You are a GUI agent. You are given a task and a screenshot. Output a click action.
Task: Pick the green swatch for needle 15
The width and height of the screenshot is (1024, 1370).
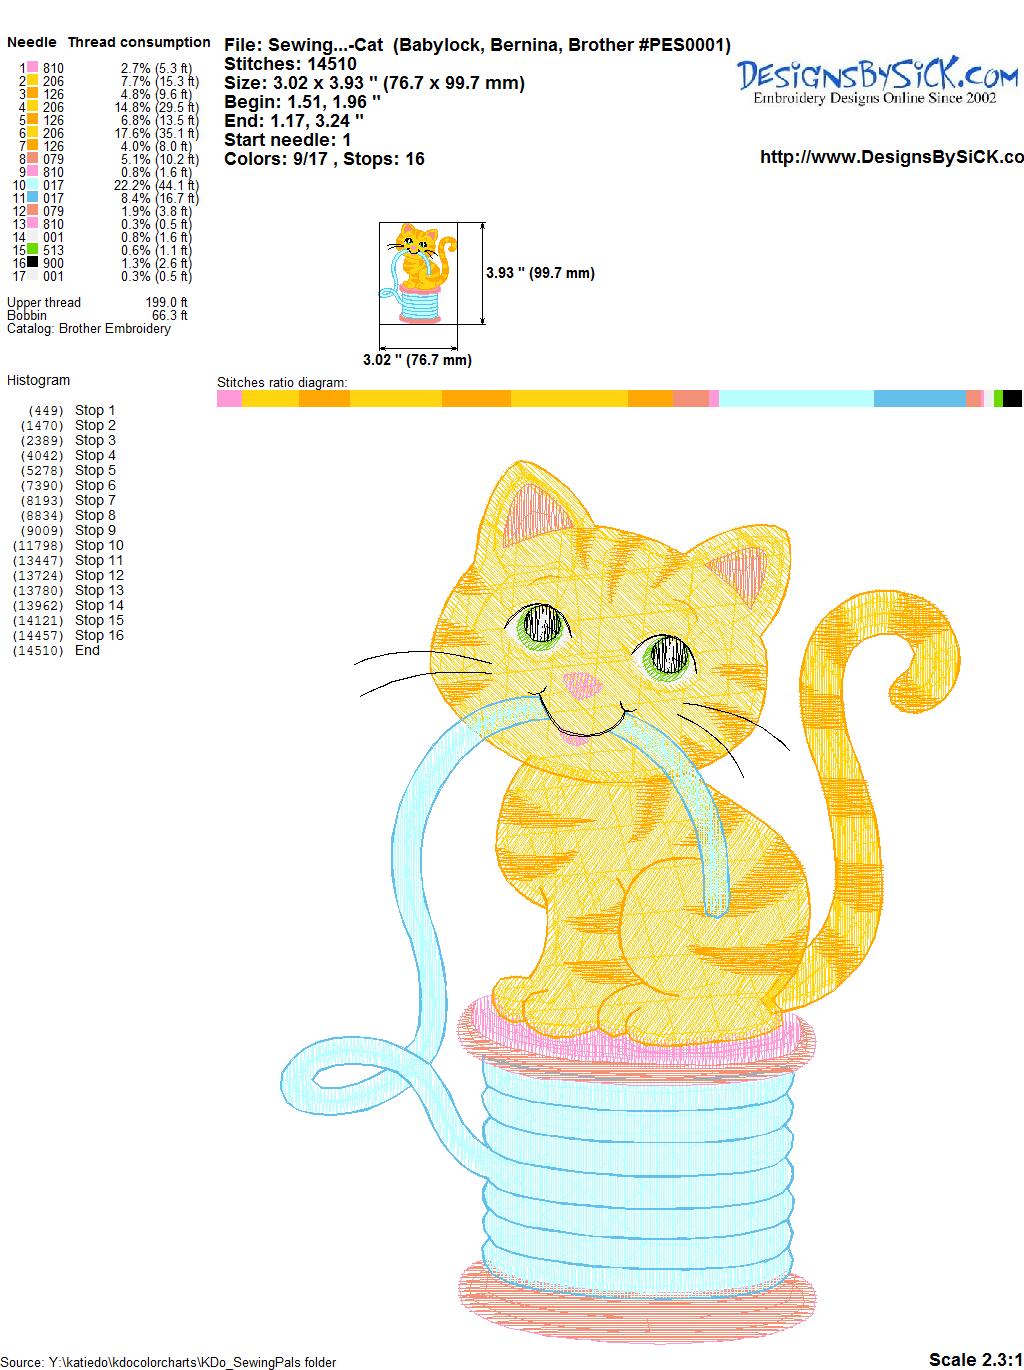click(x=33, y=250)
